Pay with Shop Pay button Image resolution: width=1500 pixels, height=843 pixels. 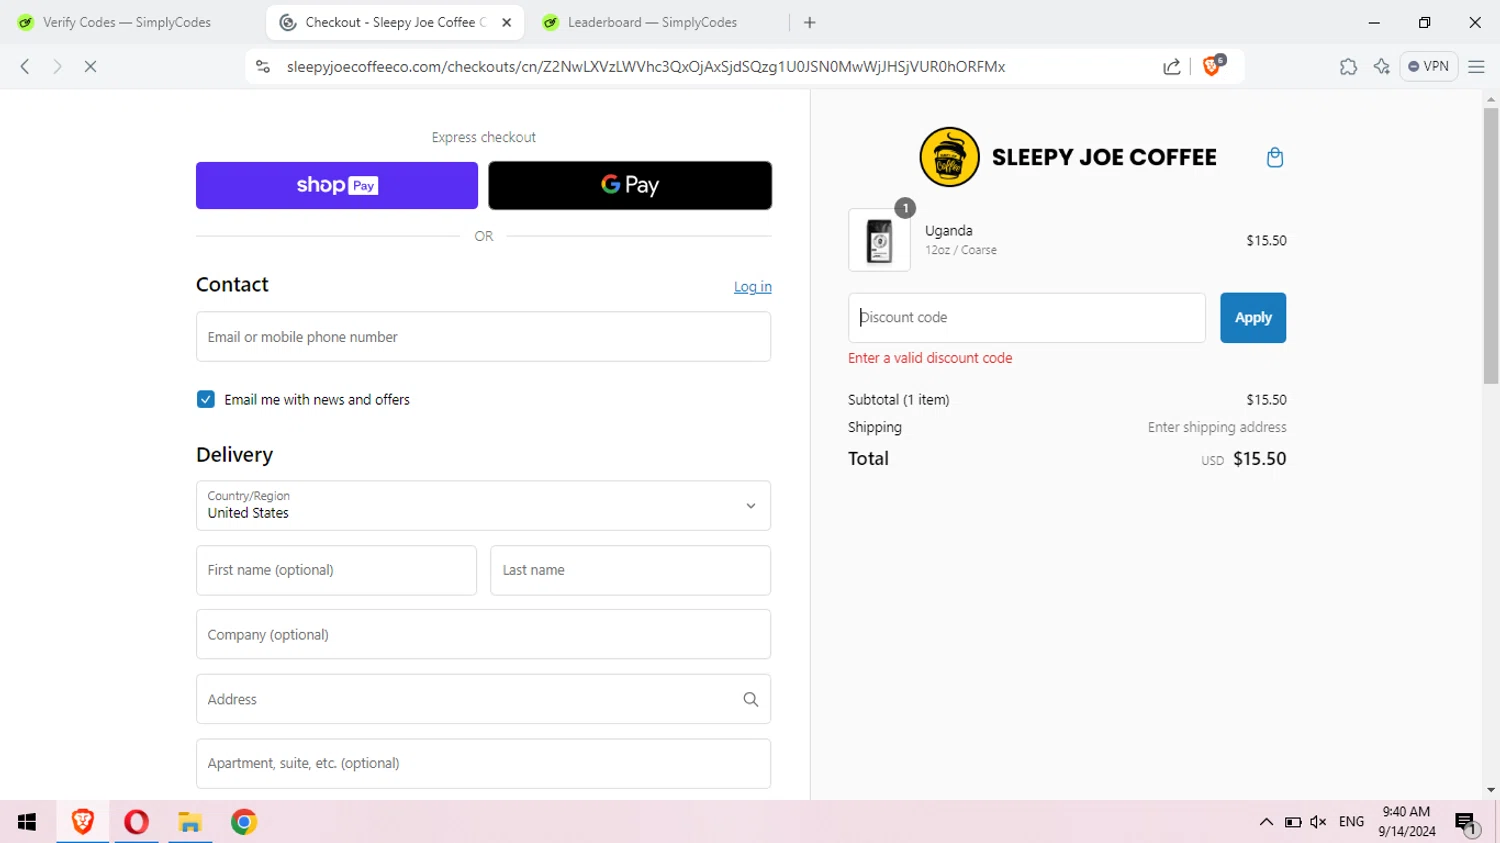click(337, 185)
